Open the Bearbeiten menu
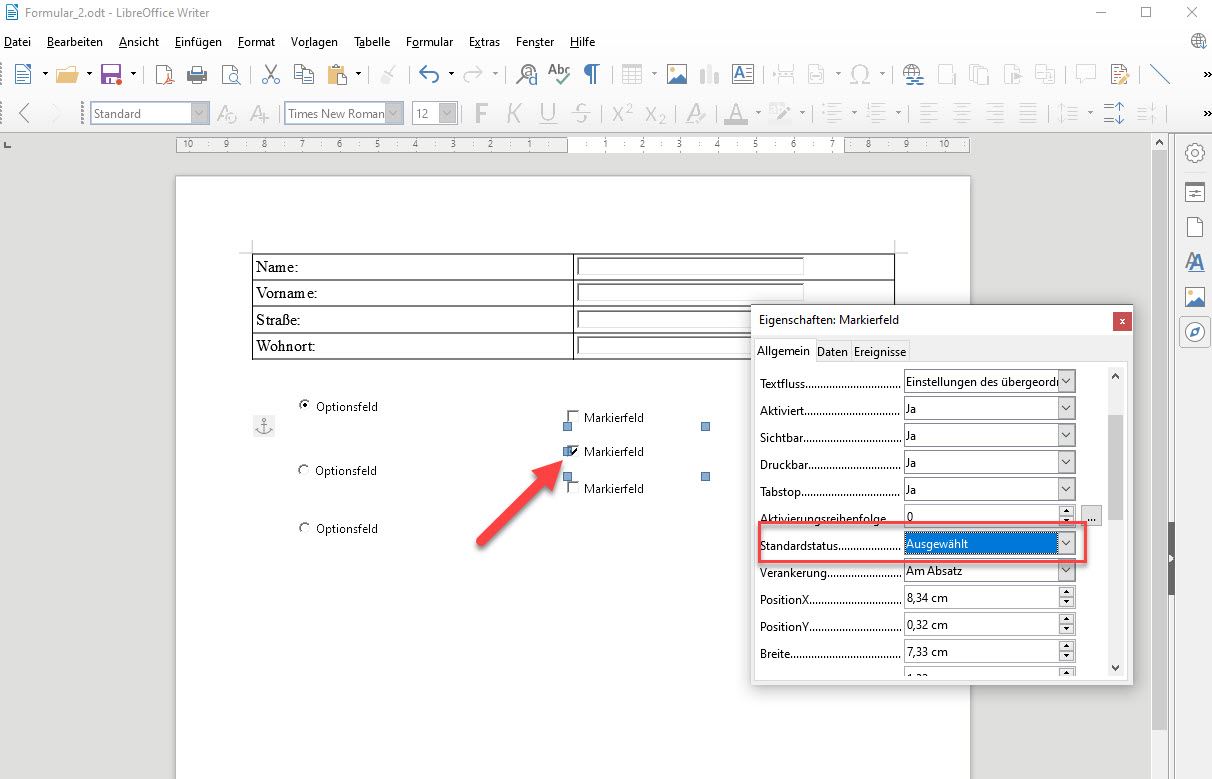This screenshot has width=1212, height=779. coord(75,42)
